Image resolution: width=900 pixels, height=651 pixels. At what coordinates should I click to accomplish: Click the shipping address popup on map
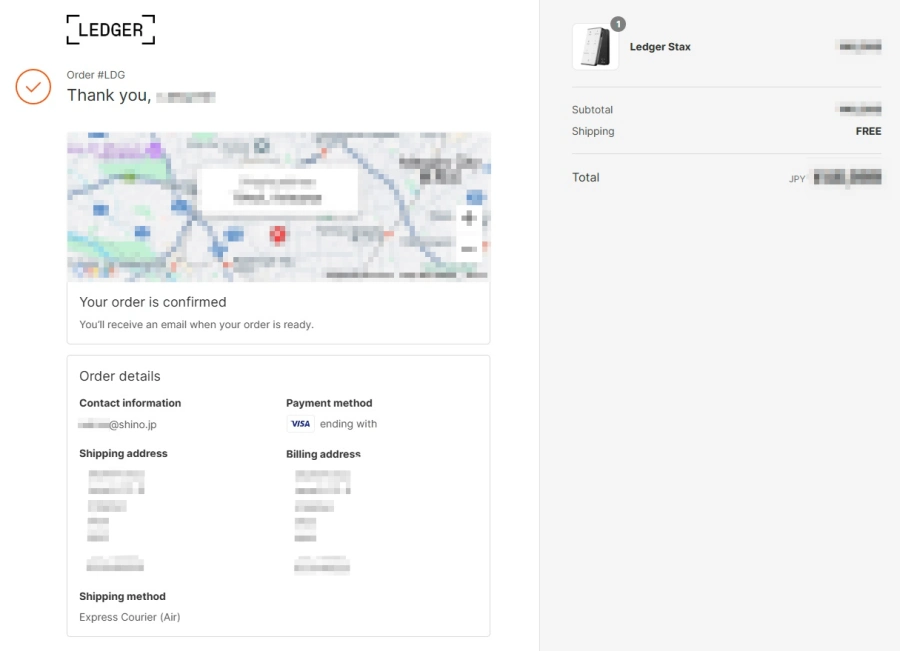pos(278,190)
